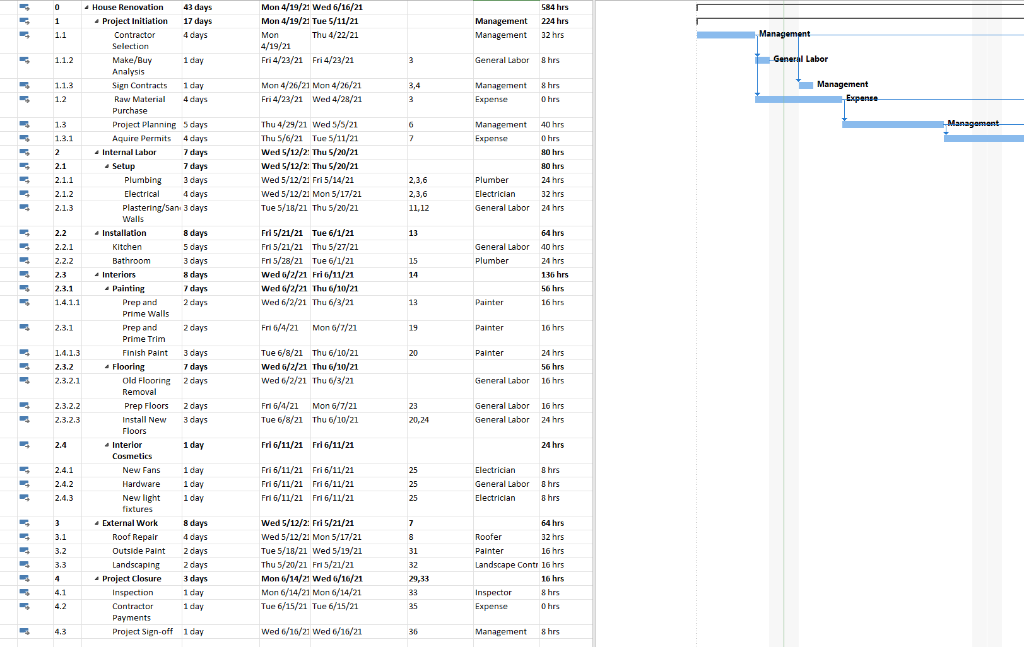Collapse the External Work summary task
The height and width of the screenshot is (647, 1024).
(x=97, y=523)
